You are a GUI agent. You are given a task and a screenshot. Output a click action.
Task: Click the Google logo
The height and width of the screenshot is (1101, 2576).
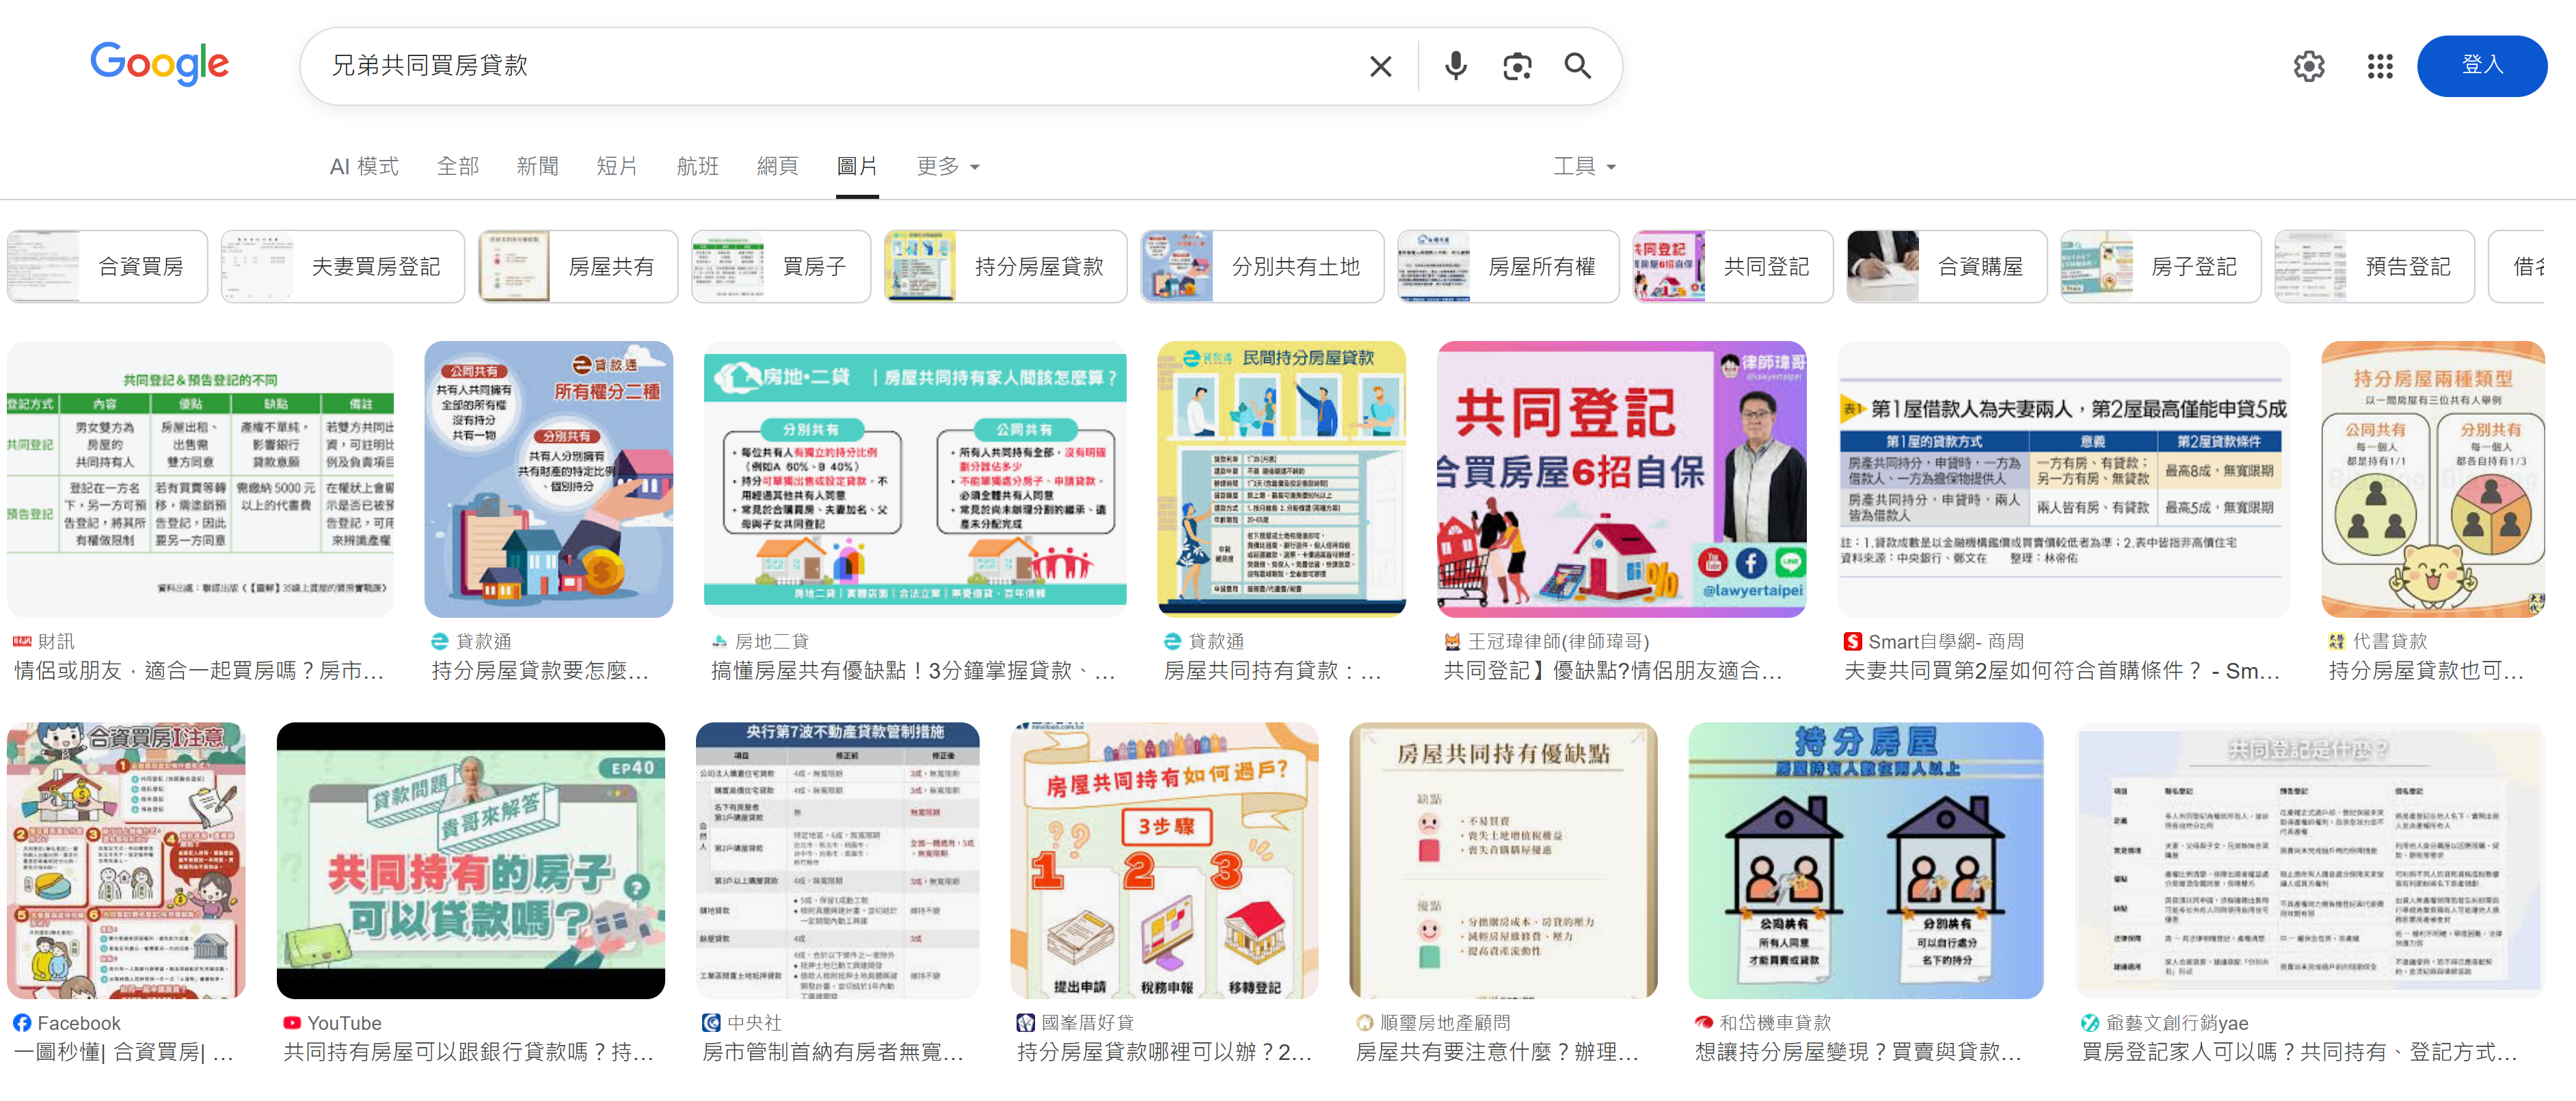160,64
